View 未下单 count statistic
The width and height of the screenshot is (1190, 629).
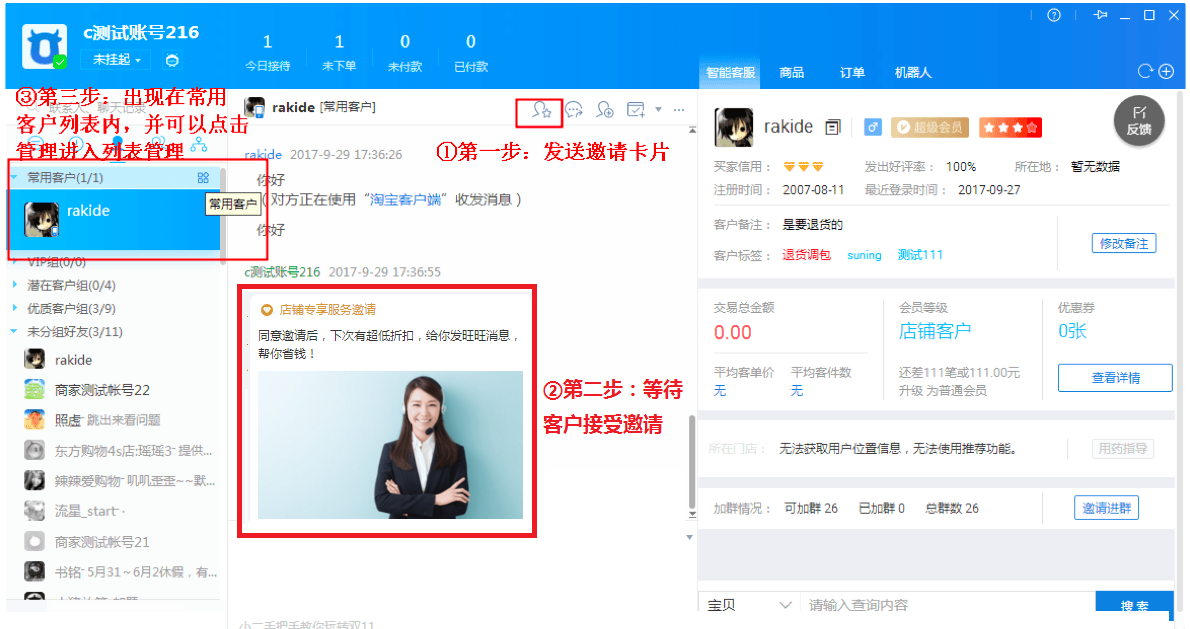click(338, 52)
